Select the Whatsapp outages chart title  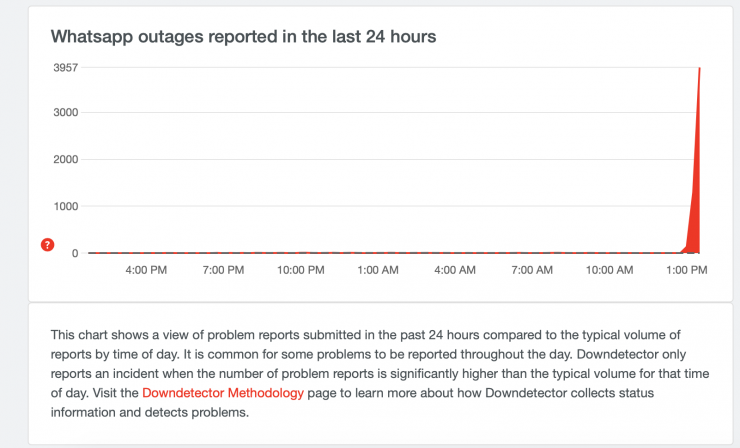(x=243, y=36)
